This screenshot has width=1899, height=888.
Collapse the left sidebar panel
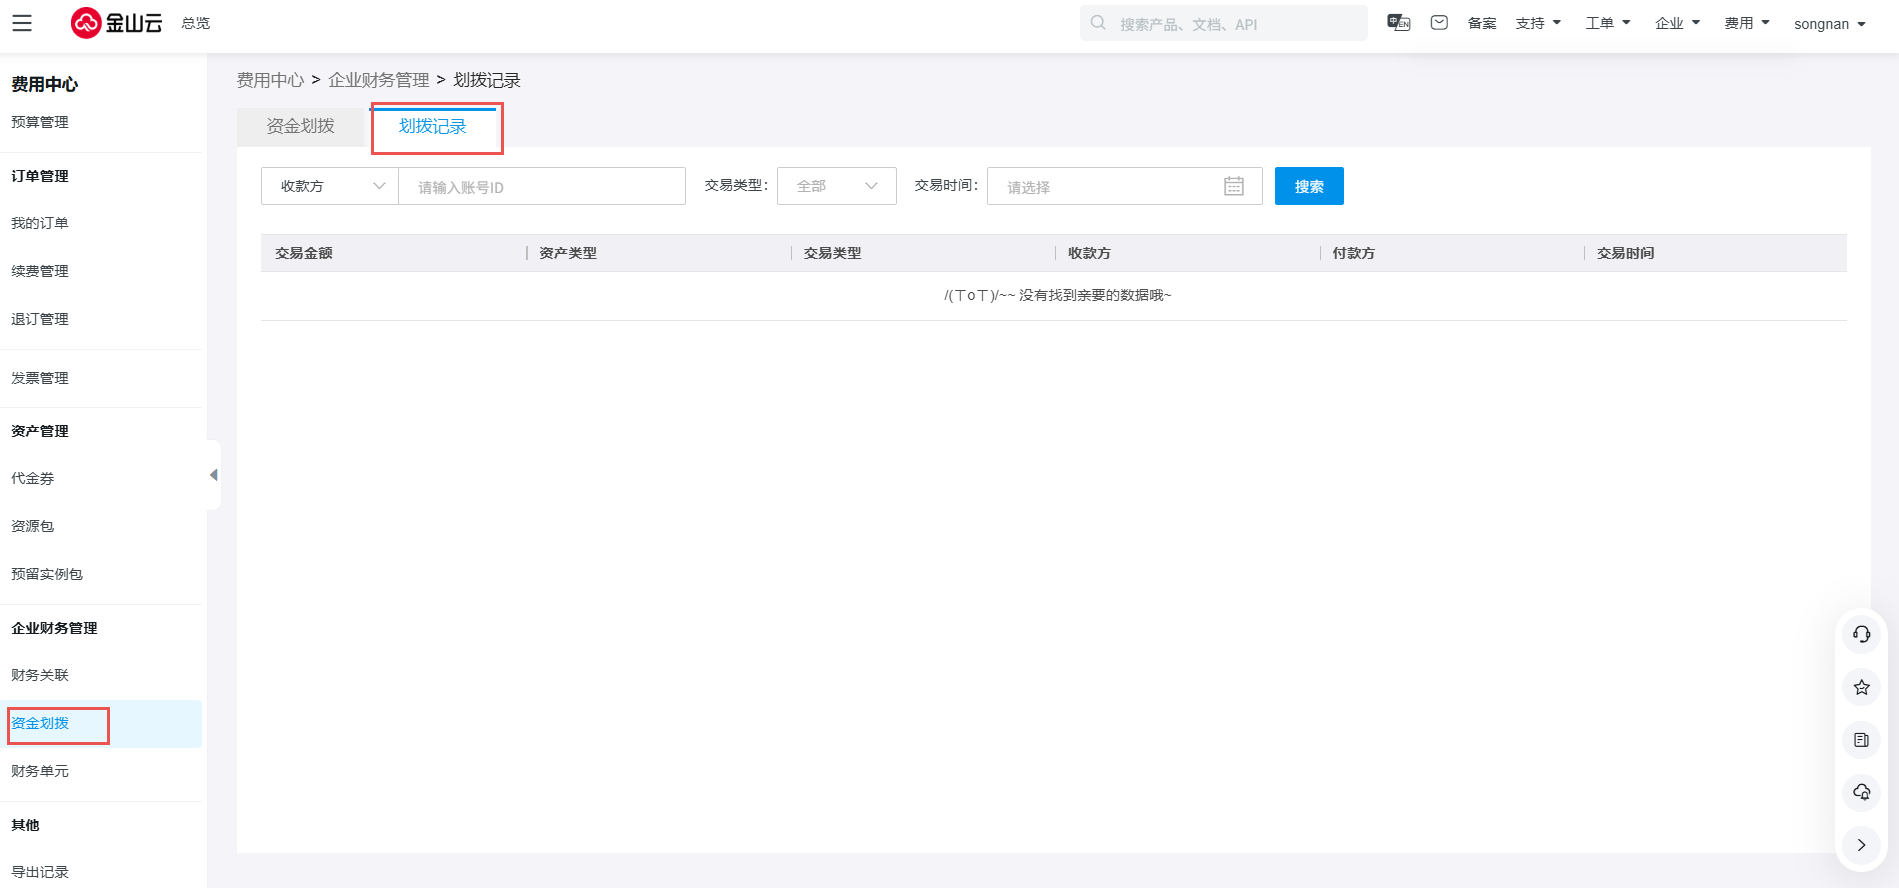(x=213, y=475)
